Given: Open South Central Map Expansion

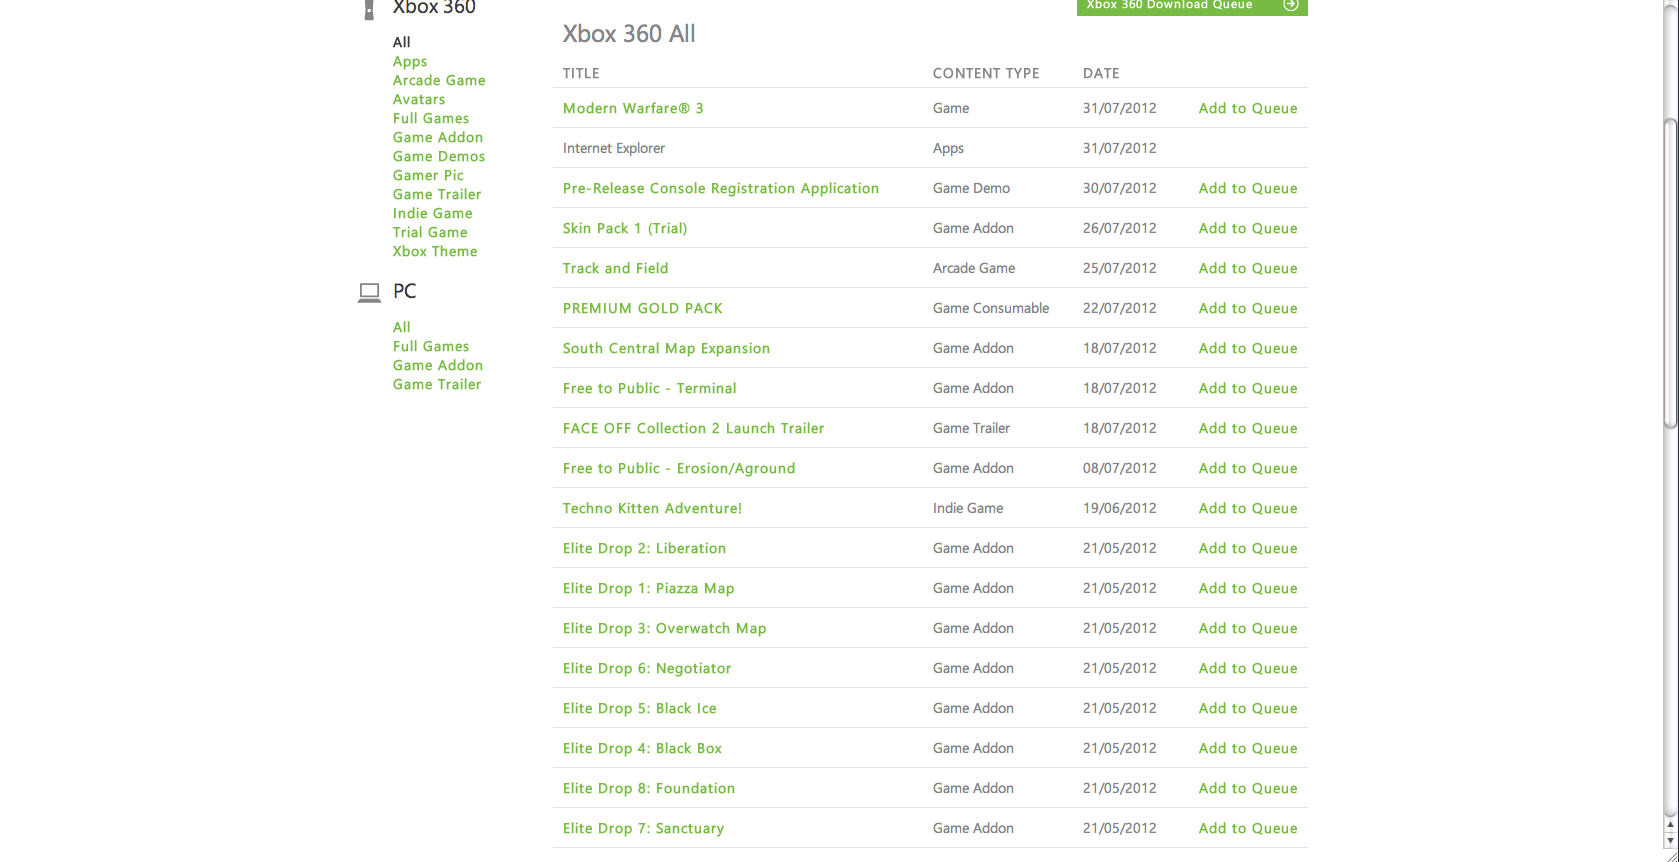Looking at the screenshot, I should pyautogui.click(x=667, y=348).
